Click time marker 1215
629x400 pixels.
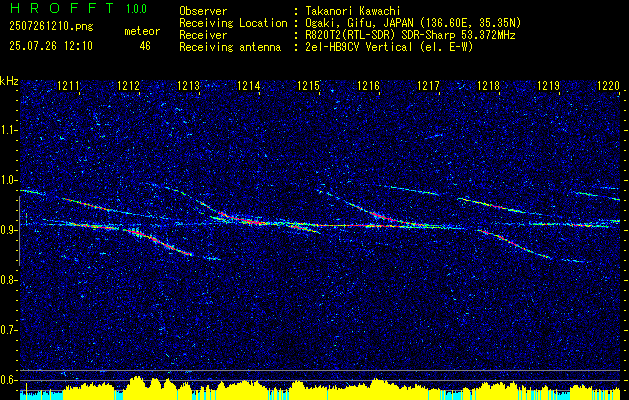(x=308, y=85)
